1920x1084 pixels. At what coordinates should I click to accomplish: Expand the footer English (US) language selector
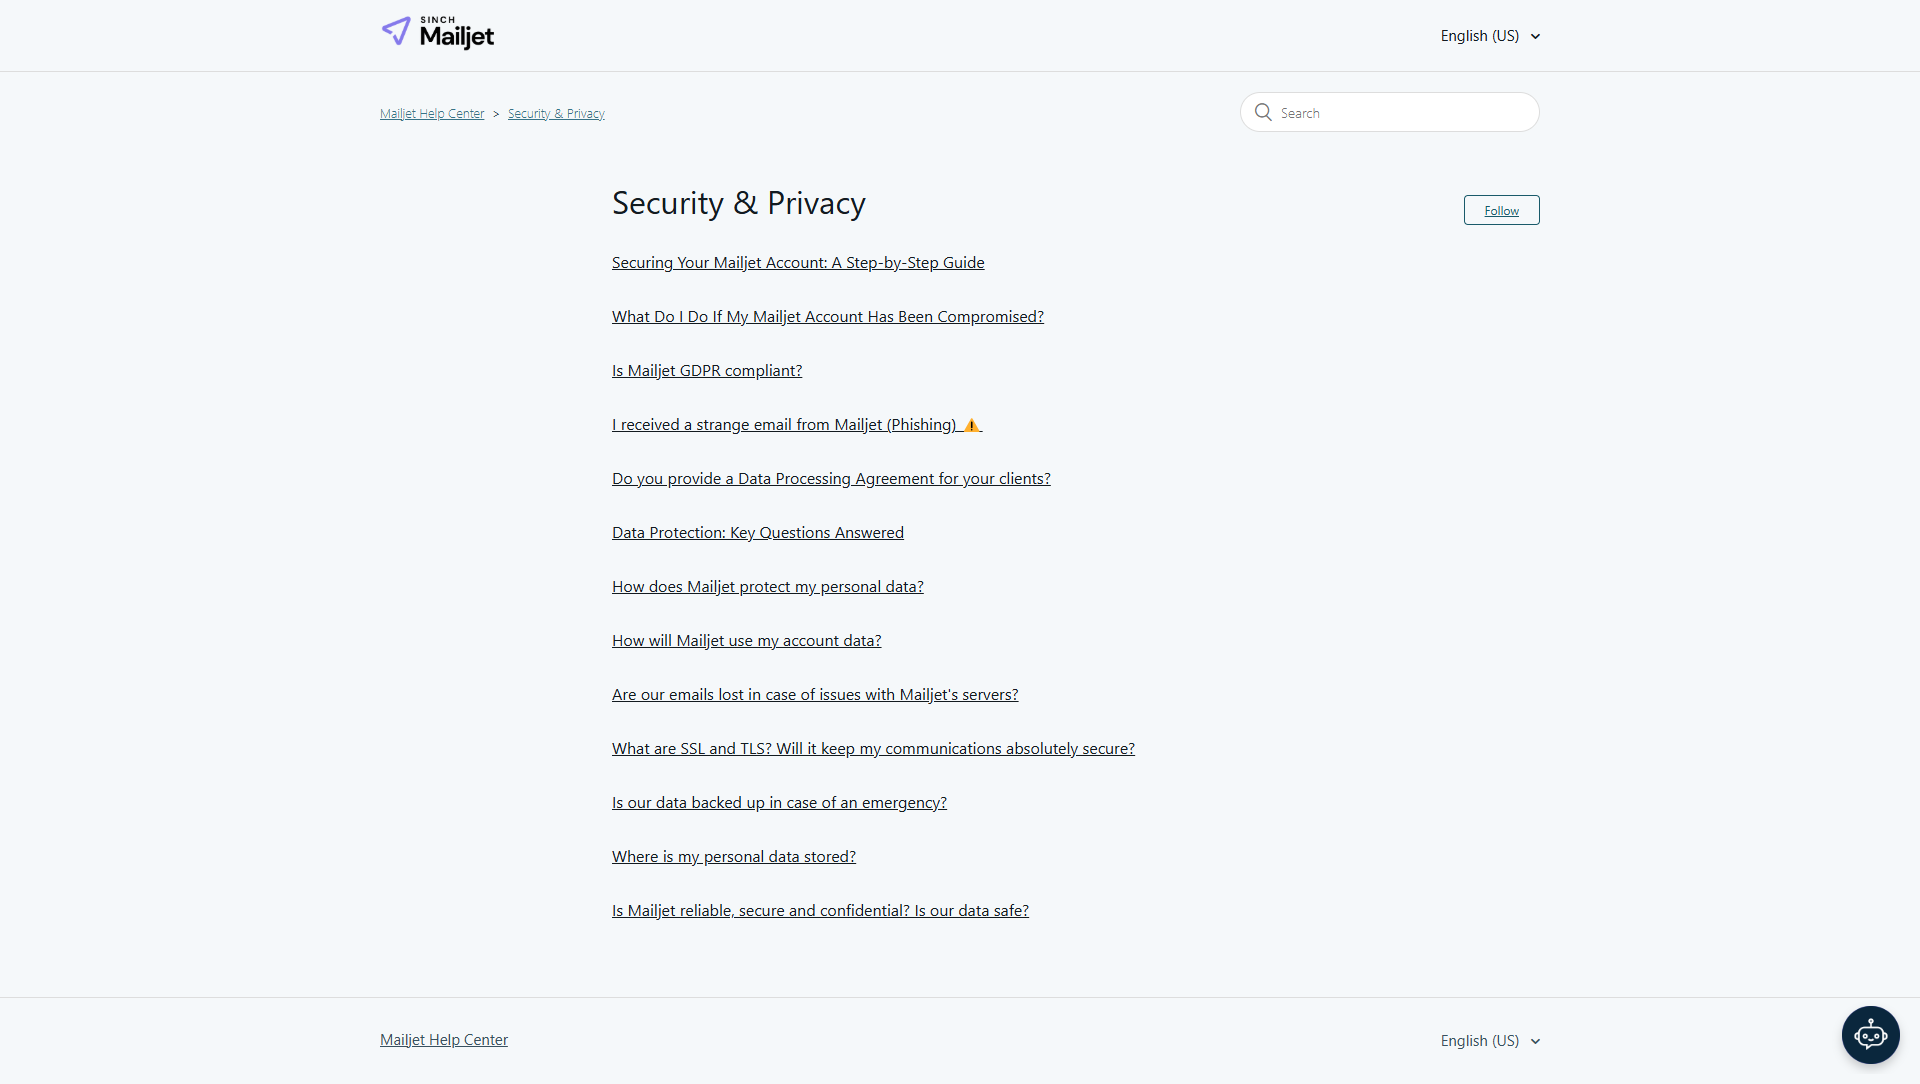[1490, 1041]
